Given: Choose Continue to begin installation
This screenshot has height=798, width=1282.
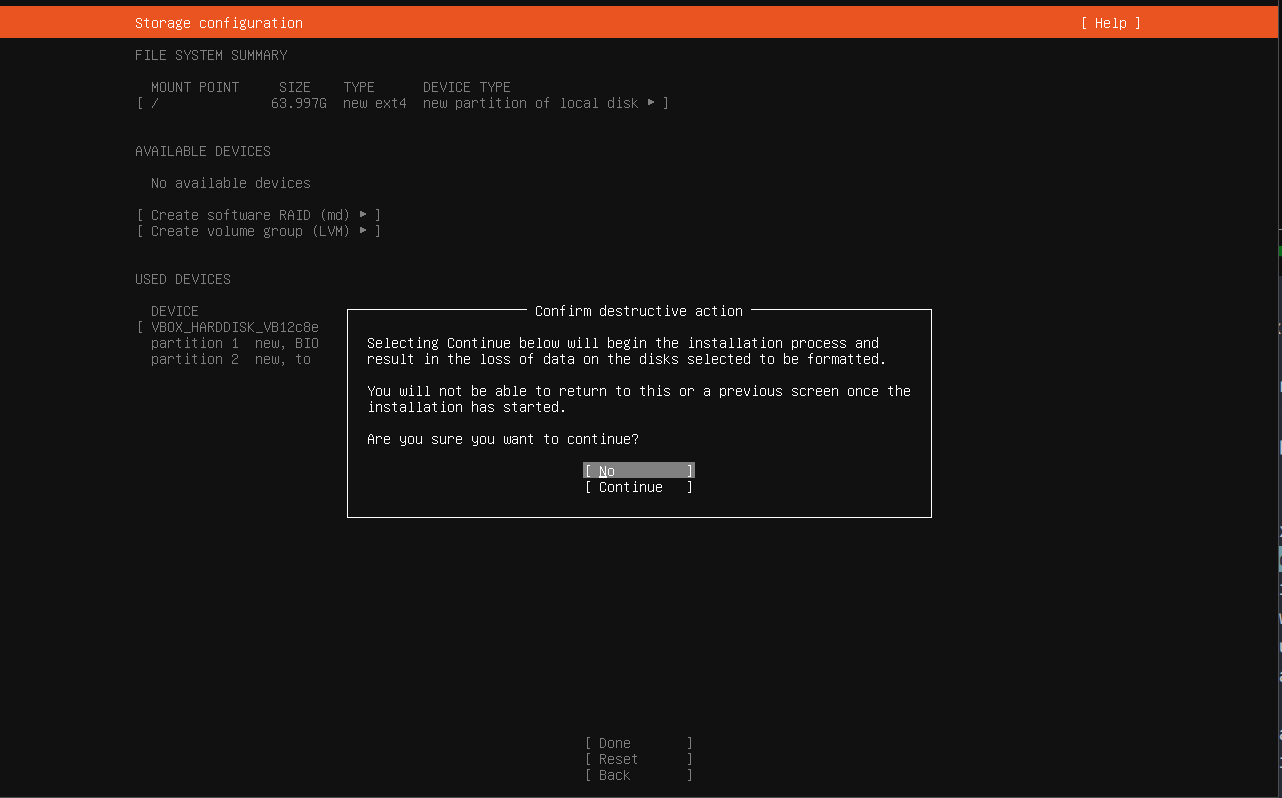Looking at the screenshot, I should (638, 487).
